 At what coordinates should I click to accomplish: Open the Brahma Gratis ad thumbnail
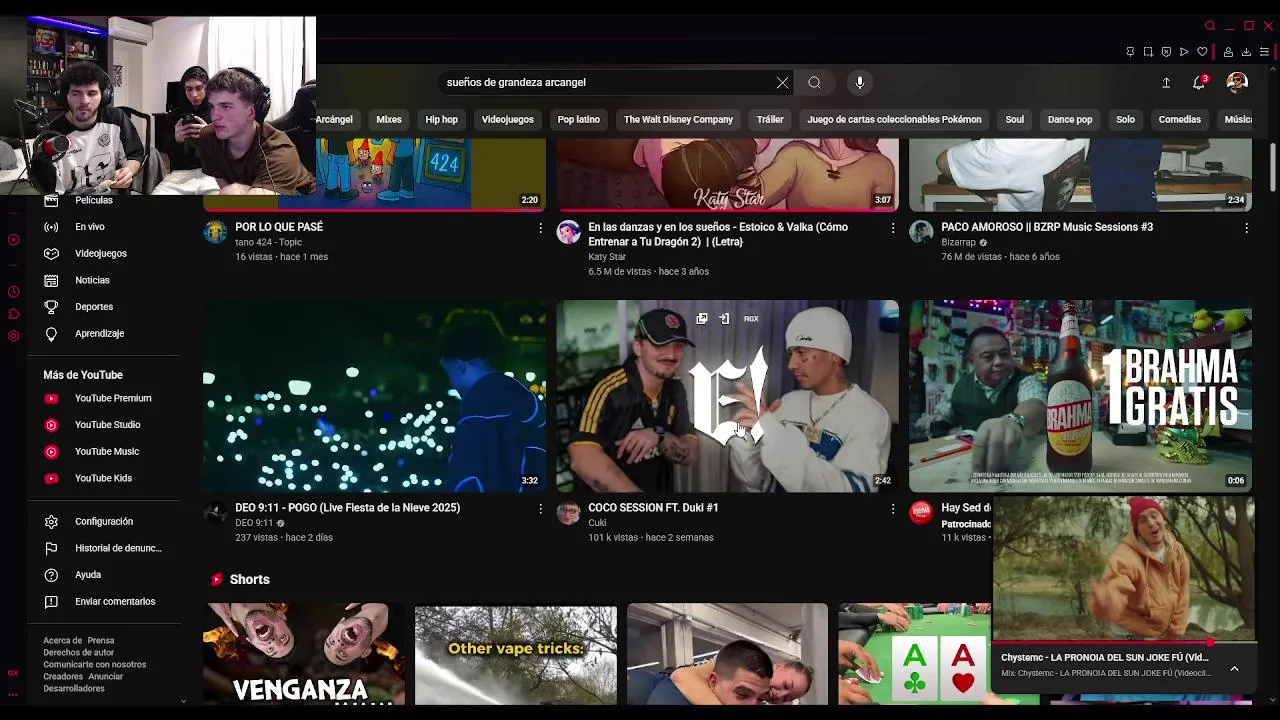point(1080,396)
